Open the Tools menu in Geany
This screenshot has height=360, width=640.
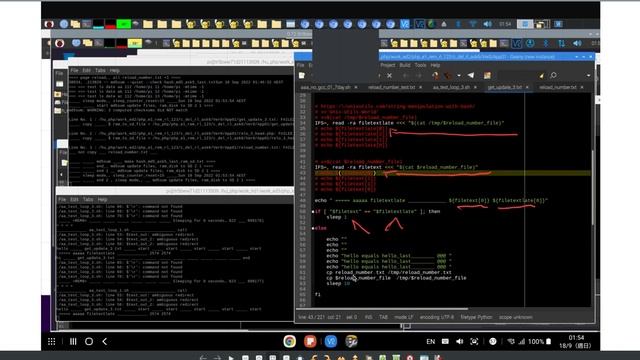click(x=420, y=65)
